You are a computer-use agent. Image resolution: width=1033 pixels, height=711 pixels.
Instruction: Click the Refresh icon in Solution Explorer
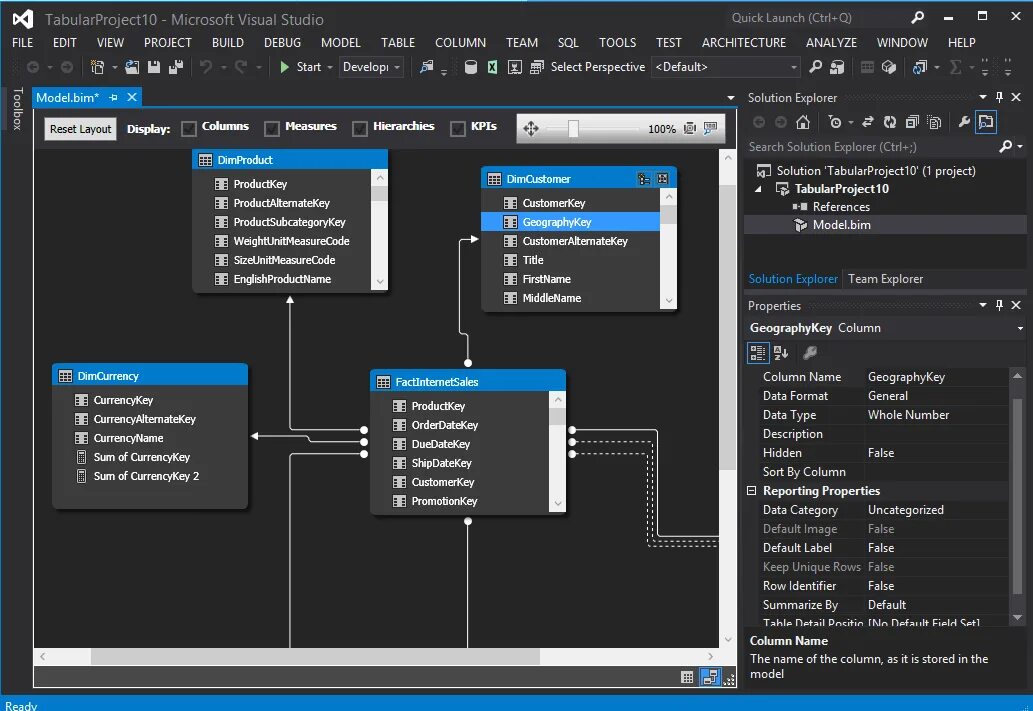pos(889,122)
